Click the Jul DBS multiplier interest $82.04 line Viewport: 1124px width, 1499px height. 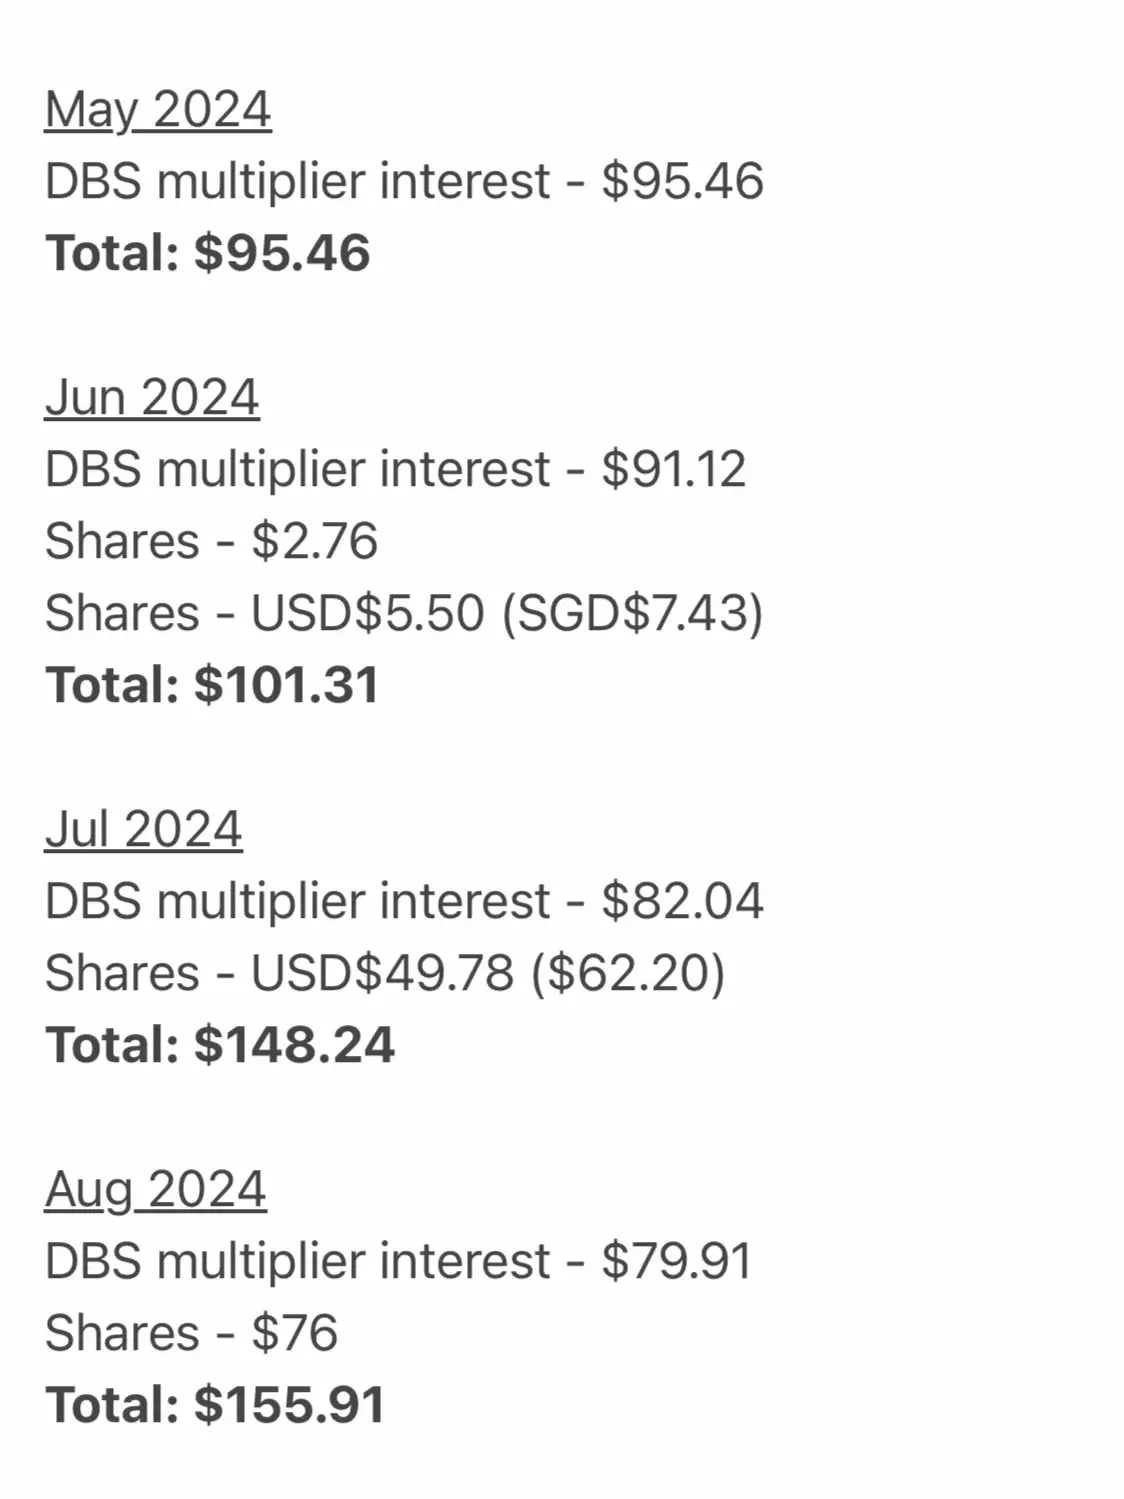[x=404, y=901]
